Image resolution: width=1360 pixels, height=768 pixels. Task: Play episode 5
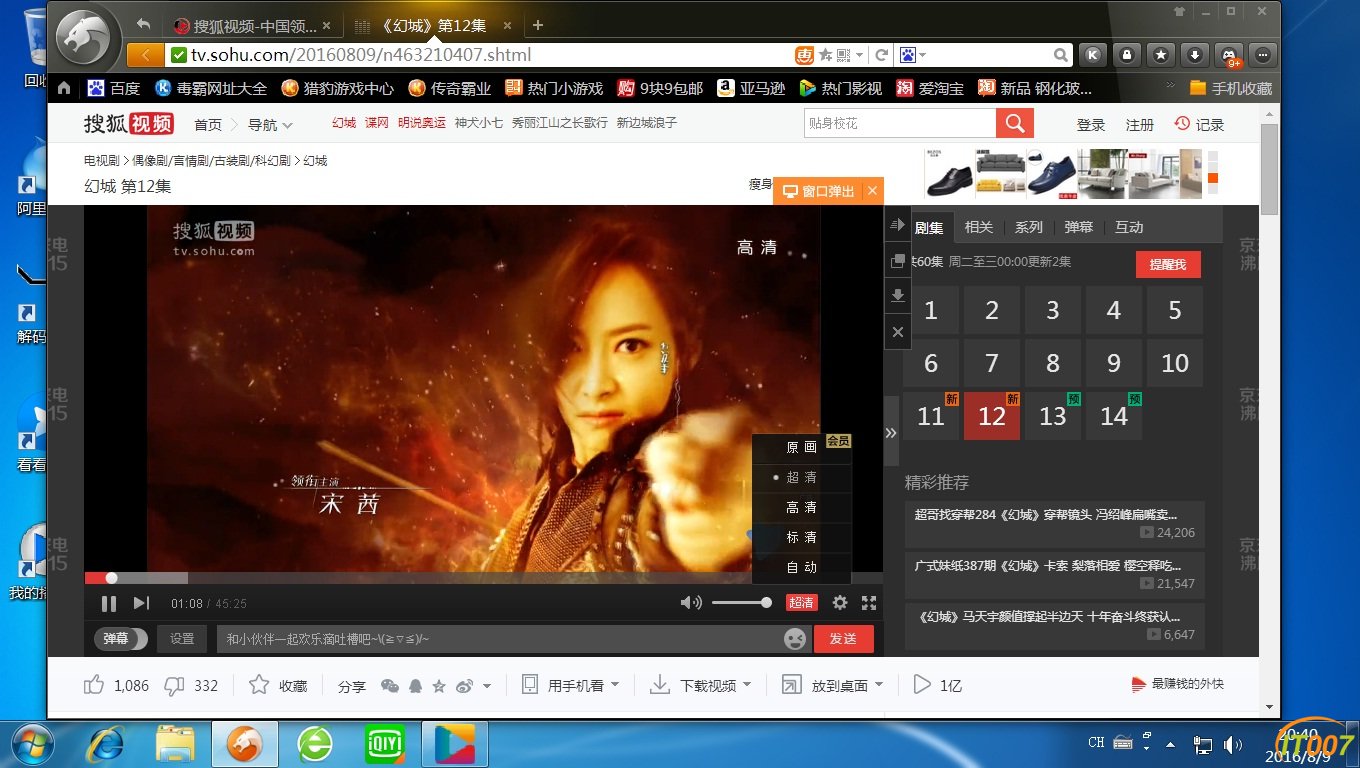(1175, 310)
